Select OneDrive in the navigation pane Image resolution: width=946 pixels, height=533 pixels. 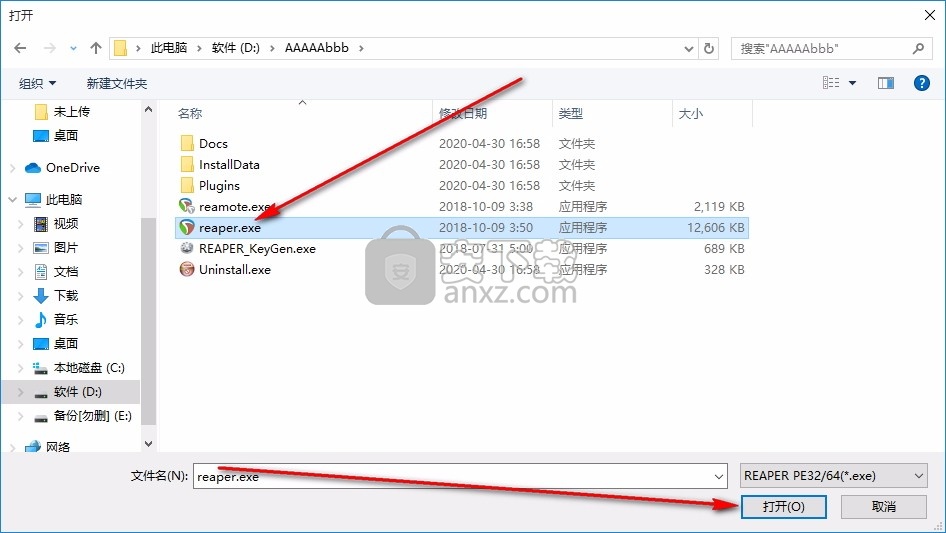tap(73, 168)
